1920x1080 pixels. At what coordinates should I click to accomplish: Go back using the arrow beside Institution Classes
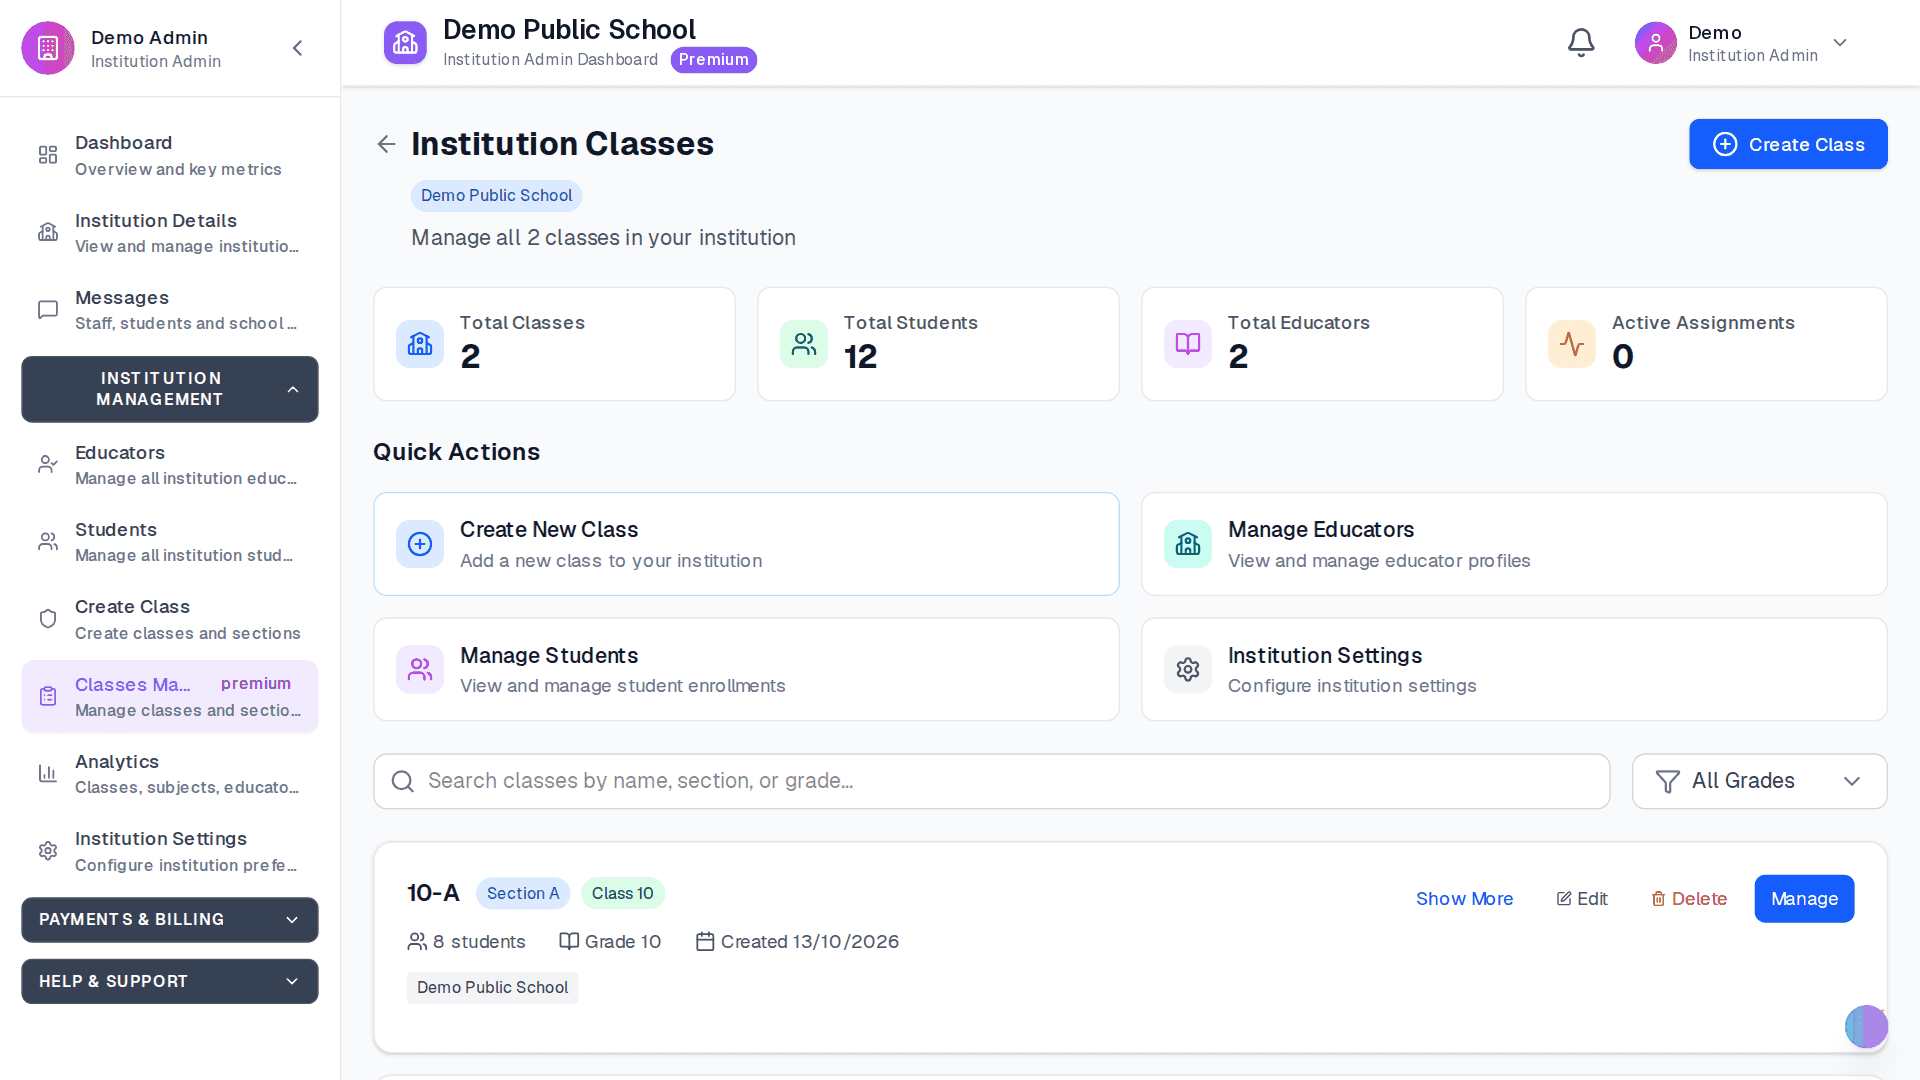coord(386,144)
